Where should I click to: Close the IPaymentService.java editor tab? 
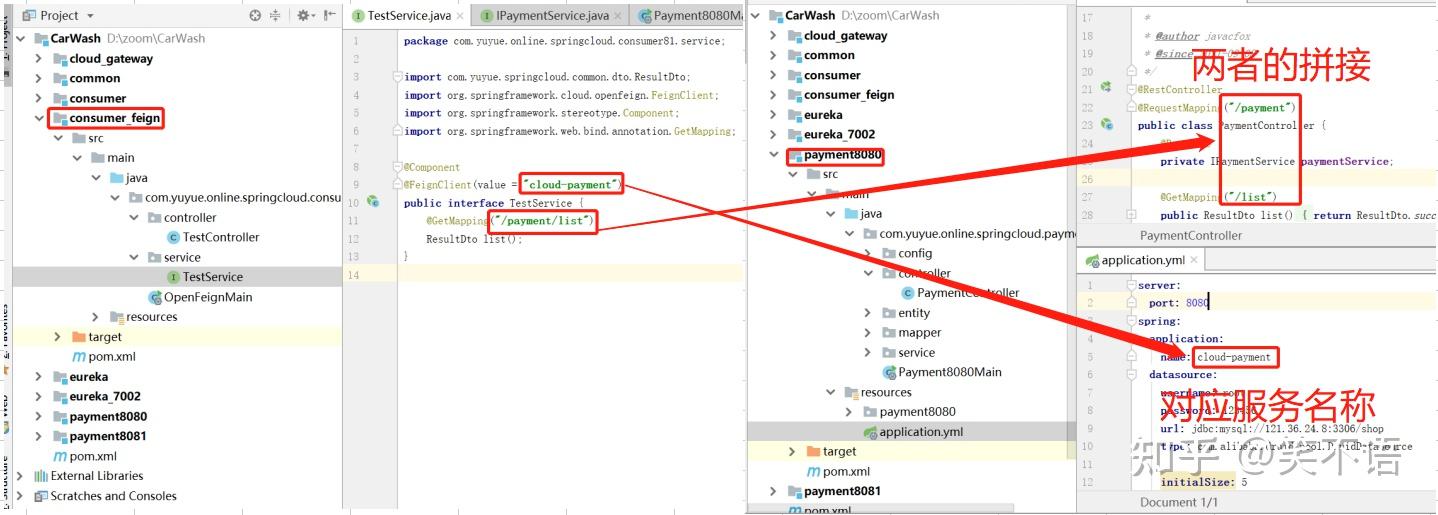click(618, 16)
